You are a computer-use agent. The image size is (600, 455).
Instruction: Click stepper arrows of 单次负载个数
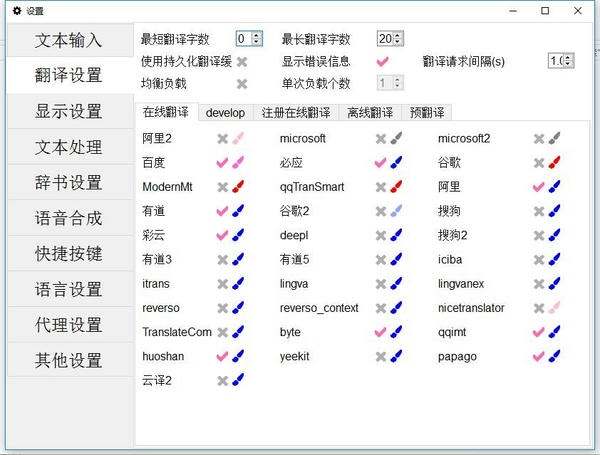click(x=397, y=83)
